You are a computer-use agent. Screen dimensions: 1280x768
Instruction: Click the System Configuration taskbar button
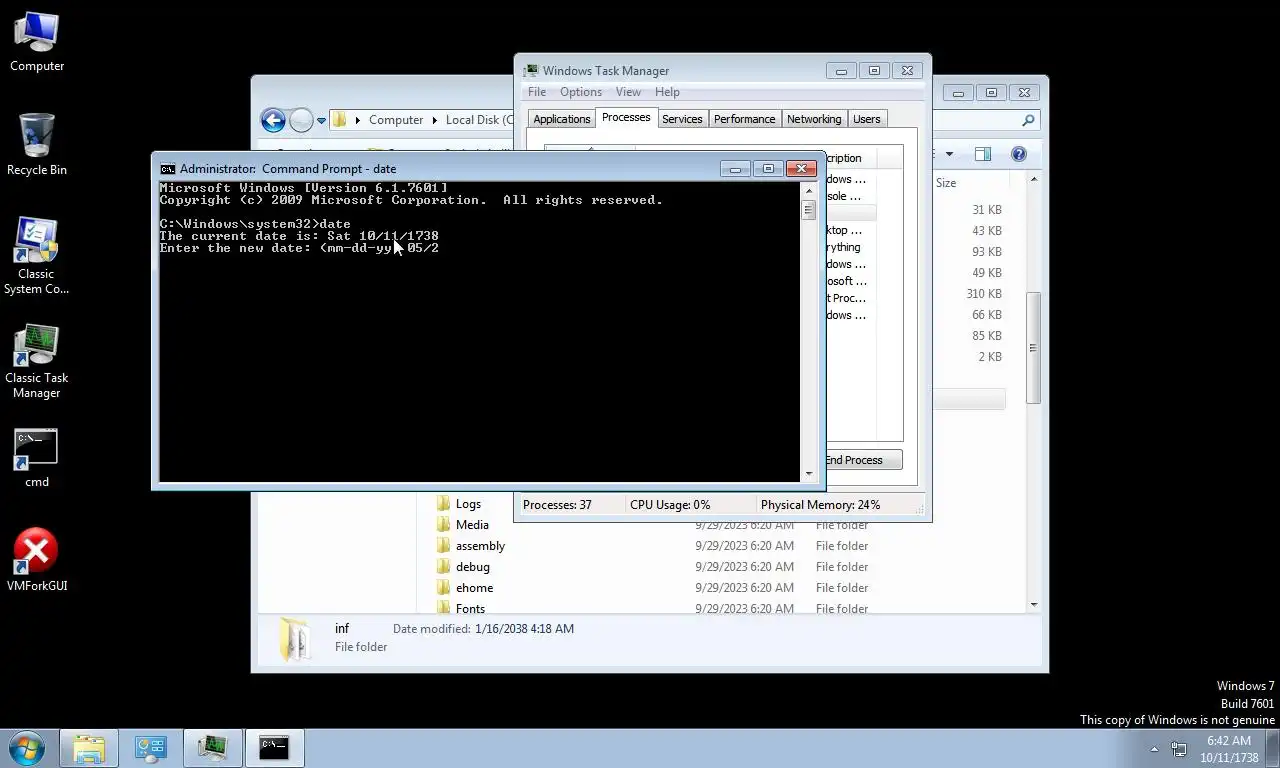(x=151, y=747)
